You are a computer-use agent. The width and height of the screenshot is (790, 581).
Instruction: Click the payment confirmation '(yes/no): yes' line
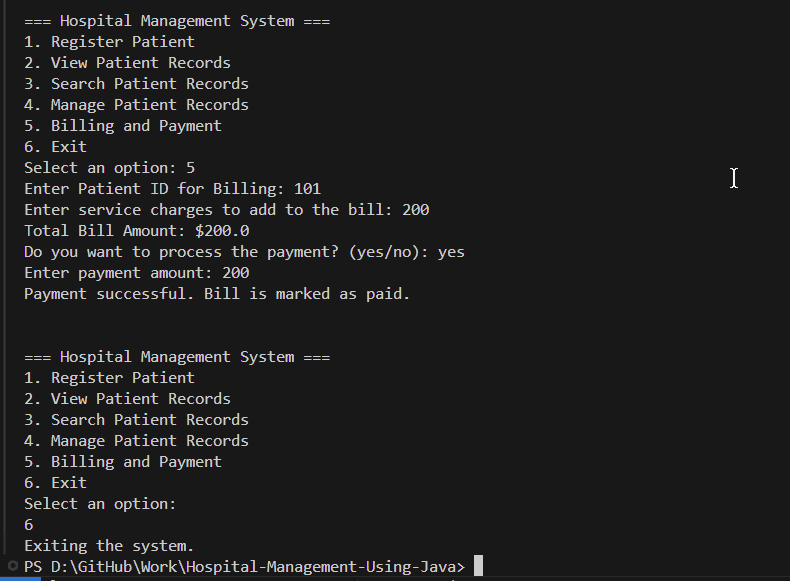coord(244,252)
